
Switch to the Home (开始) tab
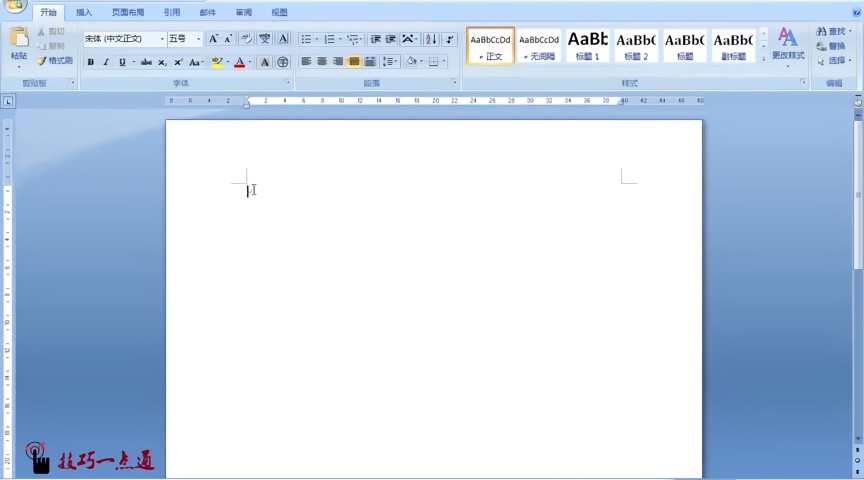coord(48,12)
